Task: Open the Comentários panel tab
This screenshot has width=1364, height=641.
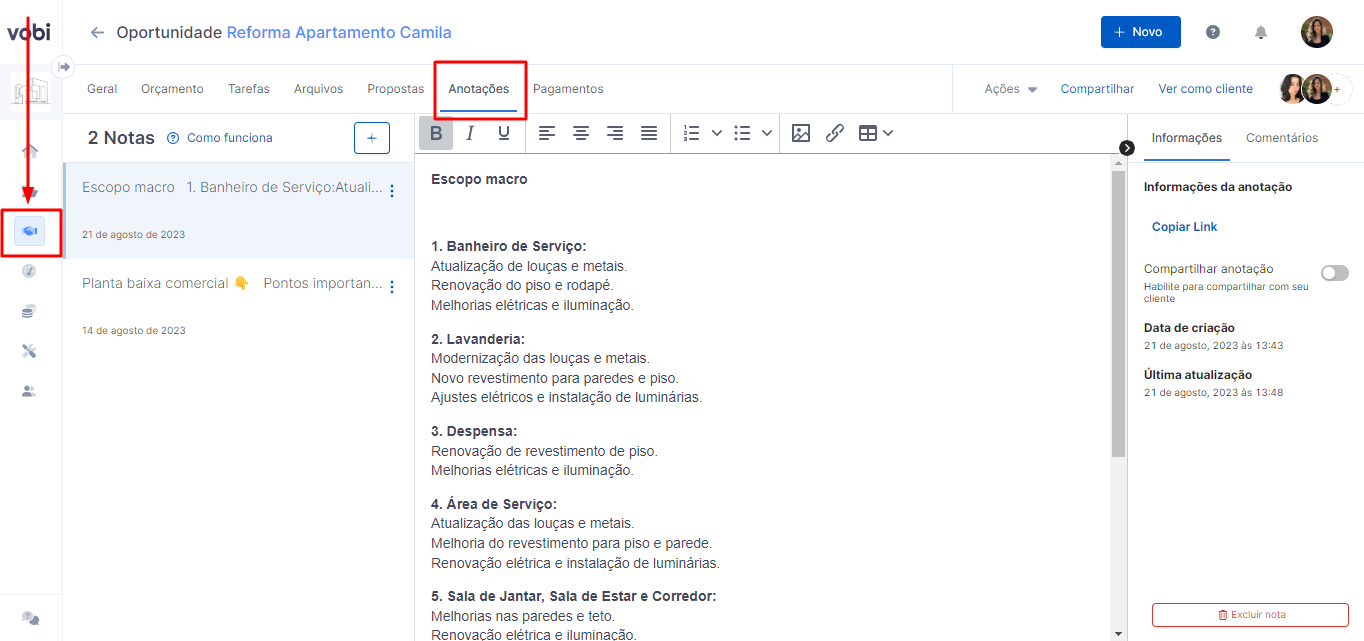Action: 1282,138
